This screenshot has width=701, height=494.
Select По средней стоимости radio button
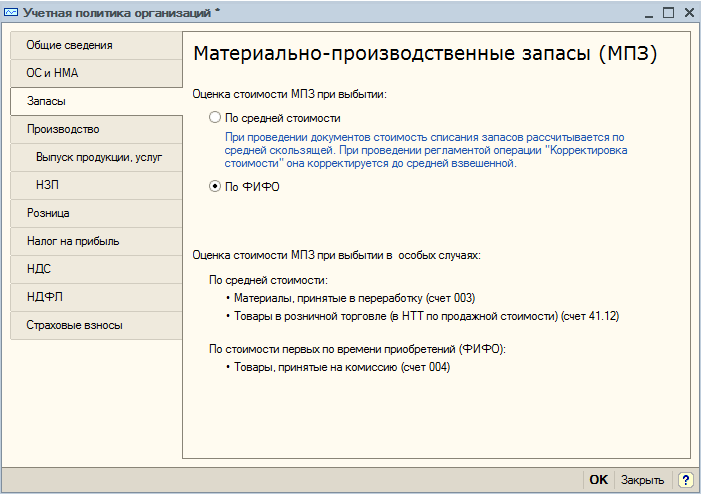tap(215, 118)
